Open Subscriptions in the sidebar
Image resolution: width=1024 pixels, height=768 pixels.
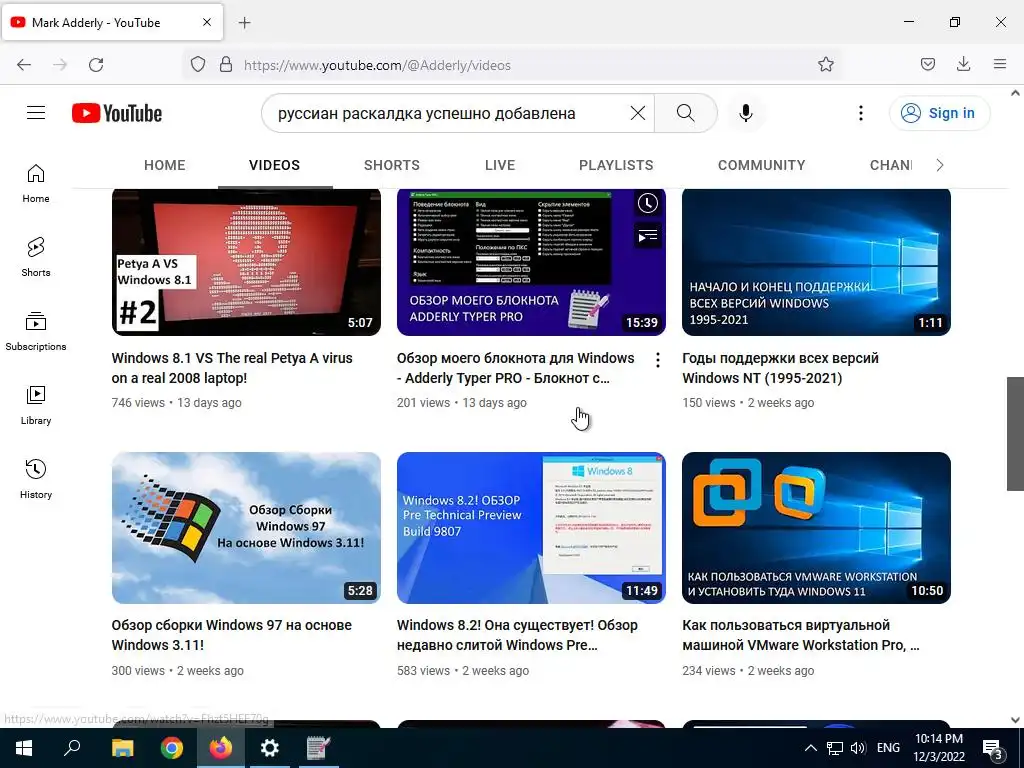tap(36, 332)
